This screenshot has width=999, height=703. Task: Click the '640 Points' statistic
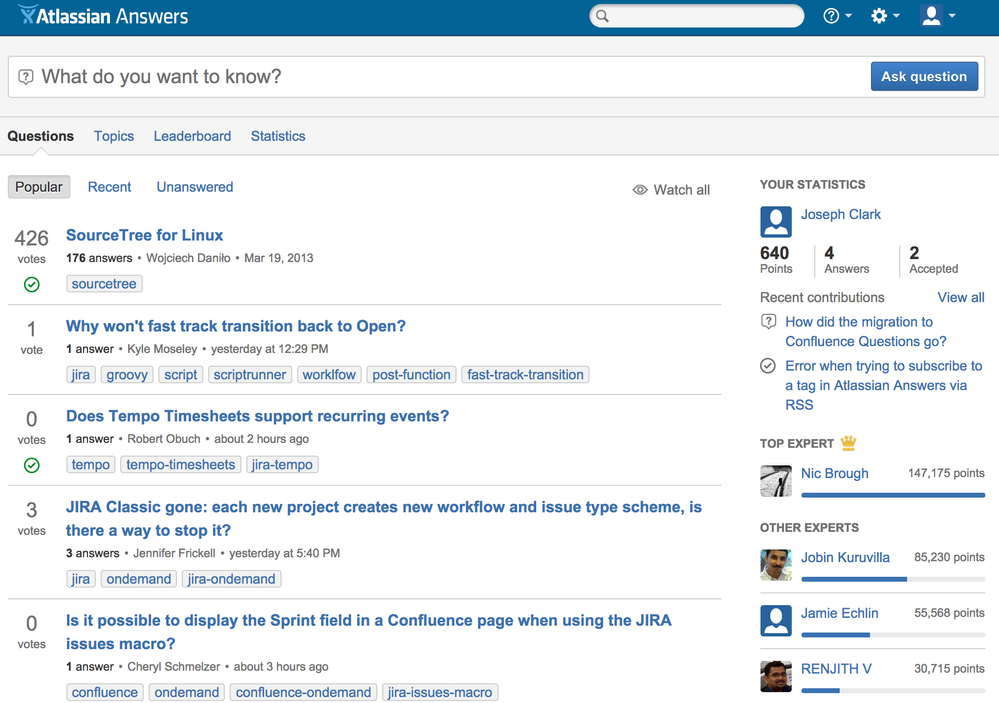775,260
